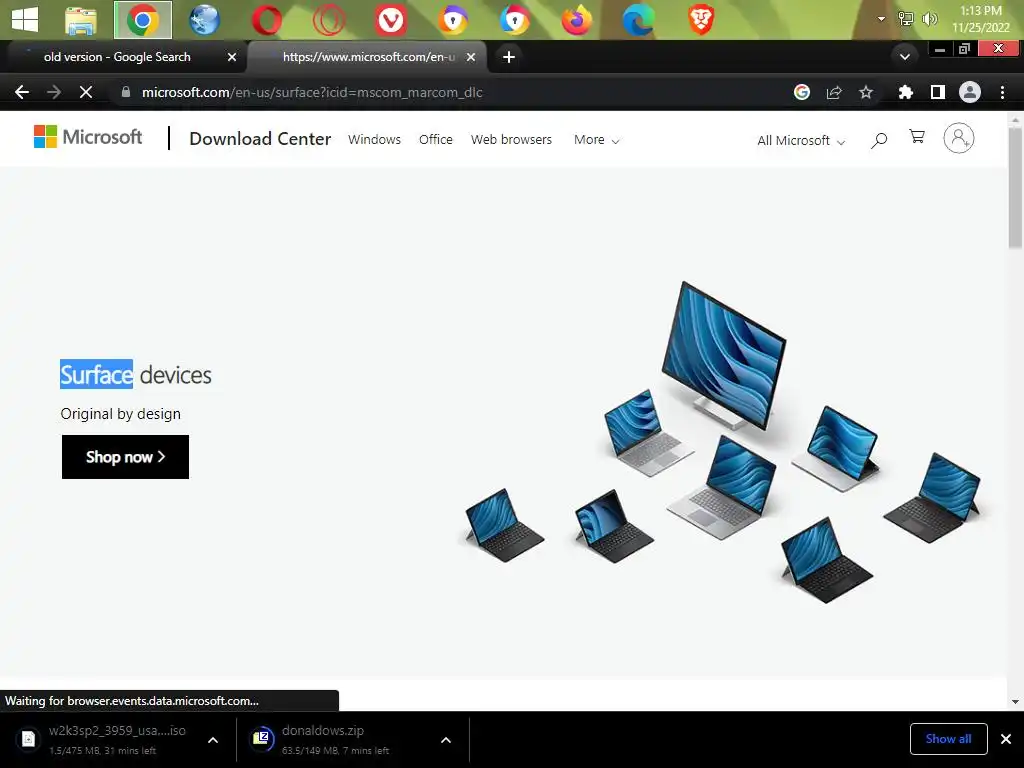Click the vertical page scrollbar thumb
The height and width of the screenshot is (768, 1024).
click(x=1015, y=188)
